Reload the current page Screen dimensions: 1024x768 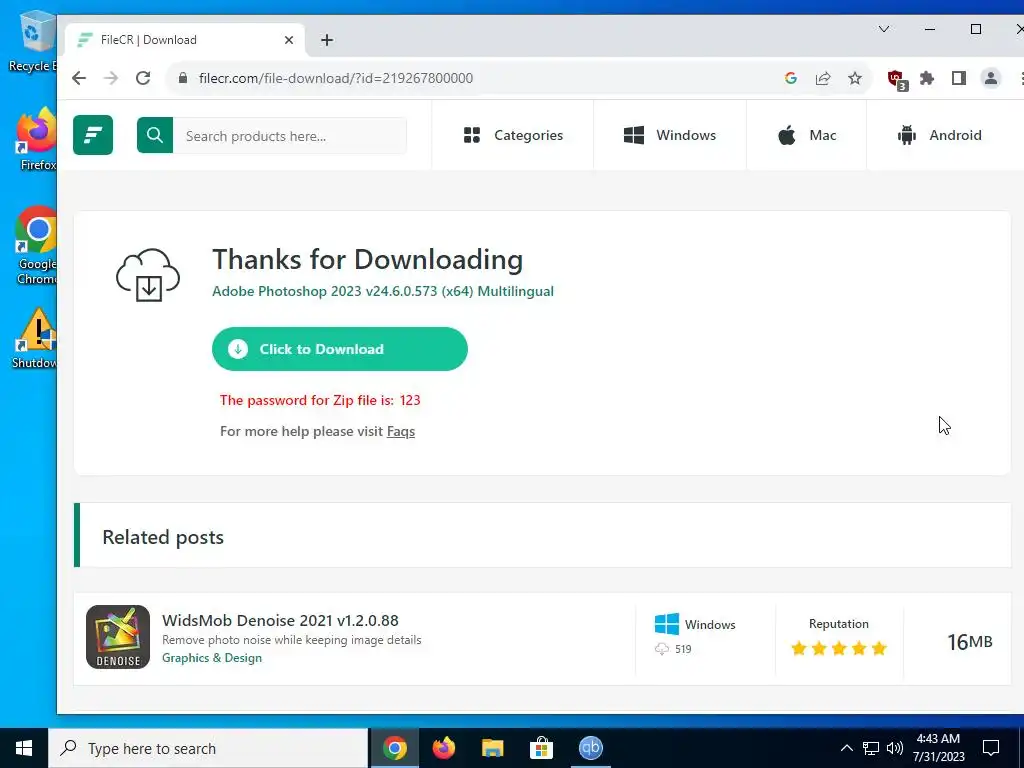coord(143,78)
